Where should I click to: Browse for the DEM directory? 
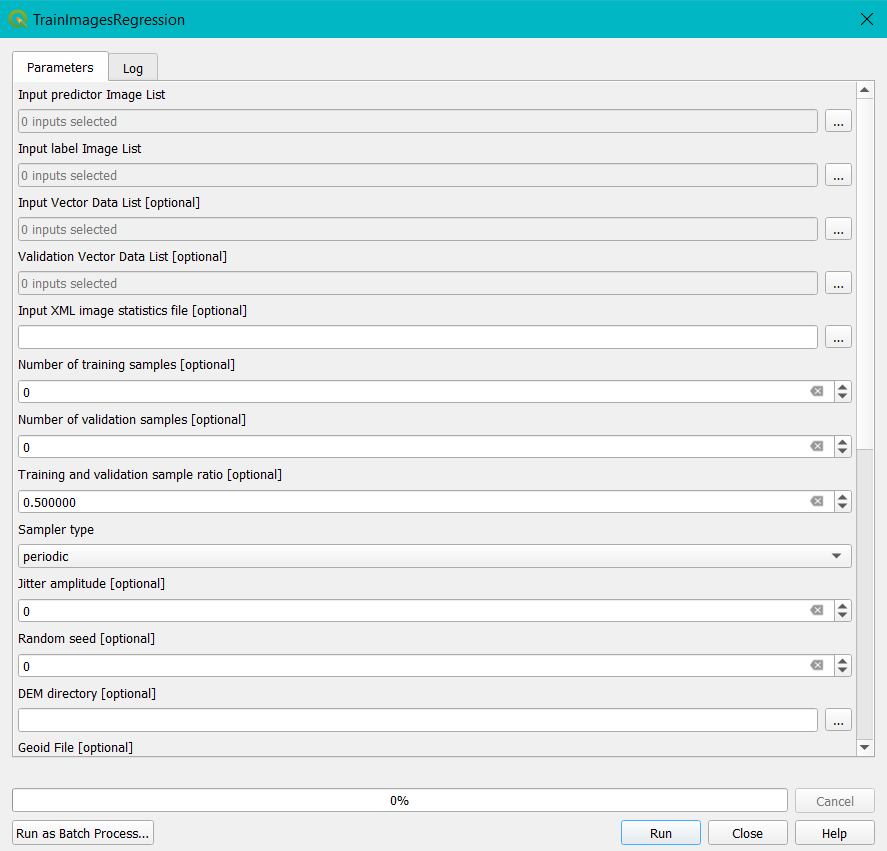pos(838,720)
